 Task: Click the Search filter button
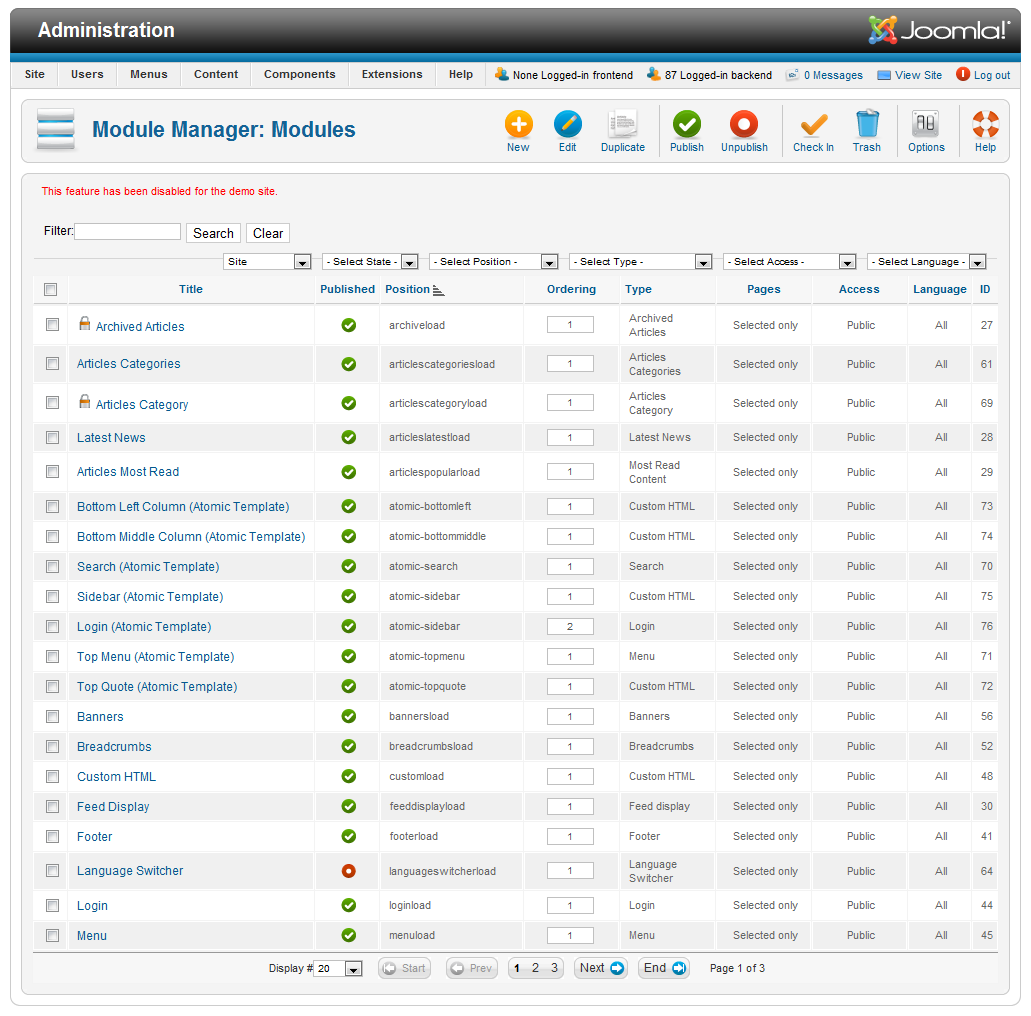point(213,233)
